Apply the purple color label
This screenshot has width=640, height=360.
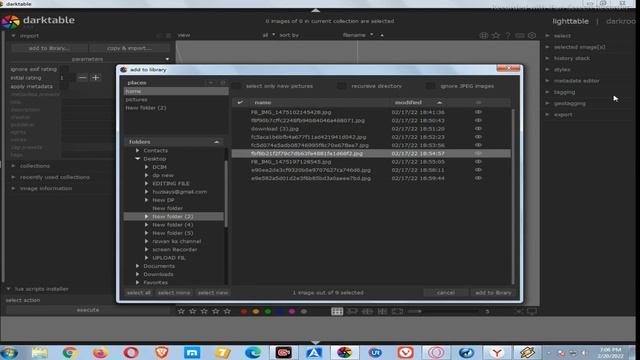tap(292, 311)
